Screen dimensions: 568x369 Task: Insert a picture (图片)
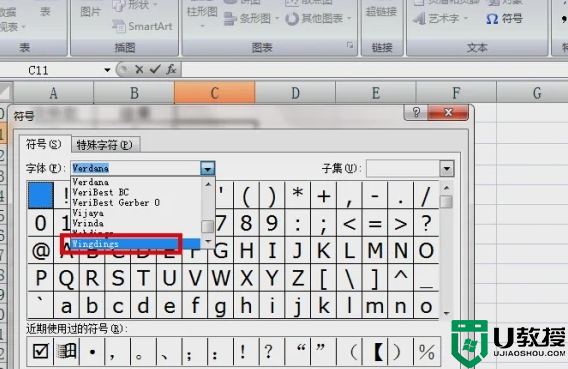90,12
